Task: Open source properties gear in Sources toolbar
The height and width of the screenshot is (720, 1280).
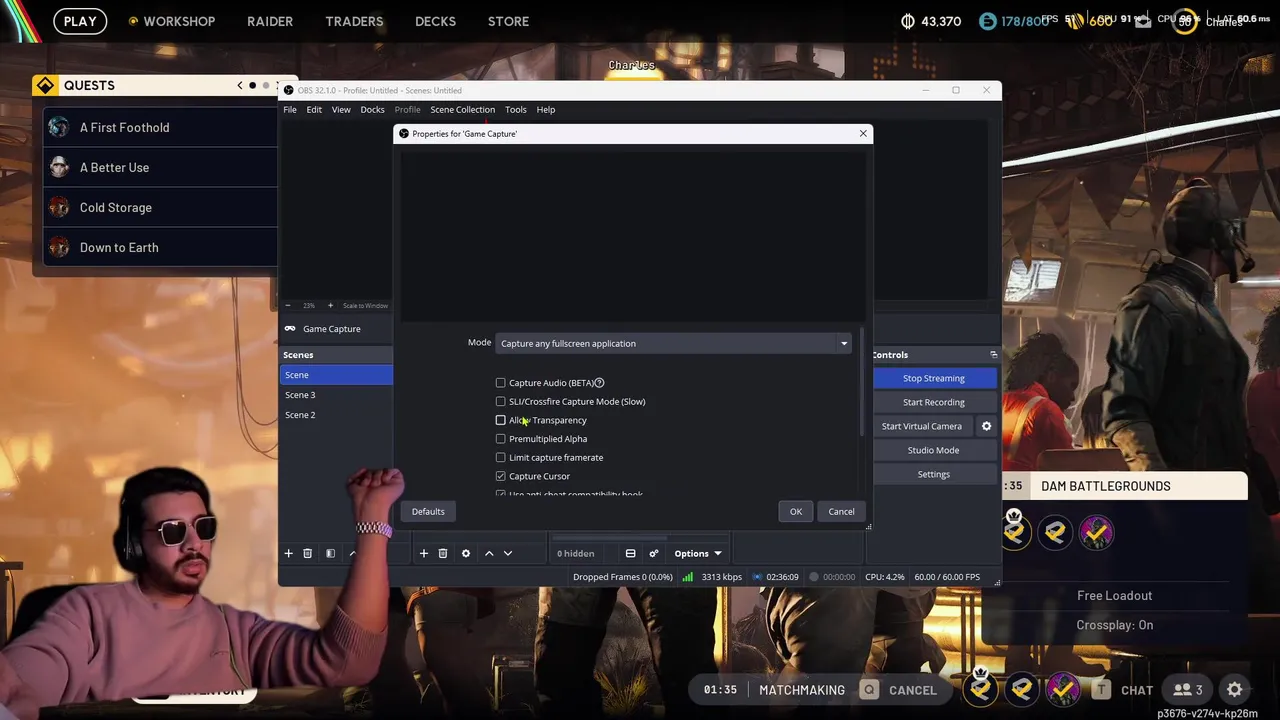Action: (466, 553)
